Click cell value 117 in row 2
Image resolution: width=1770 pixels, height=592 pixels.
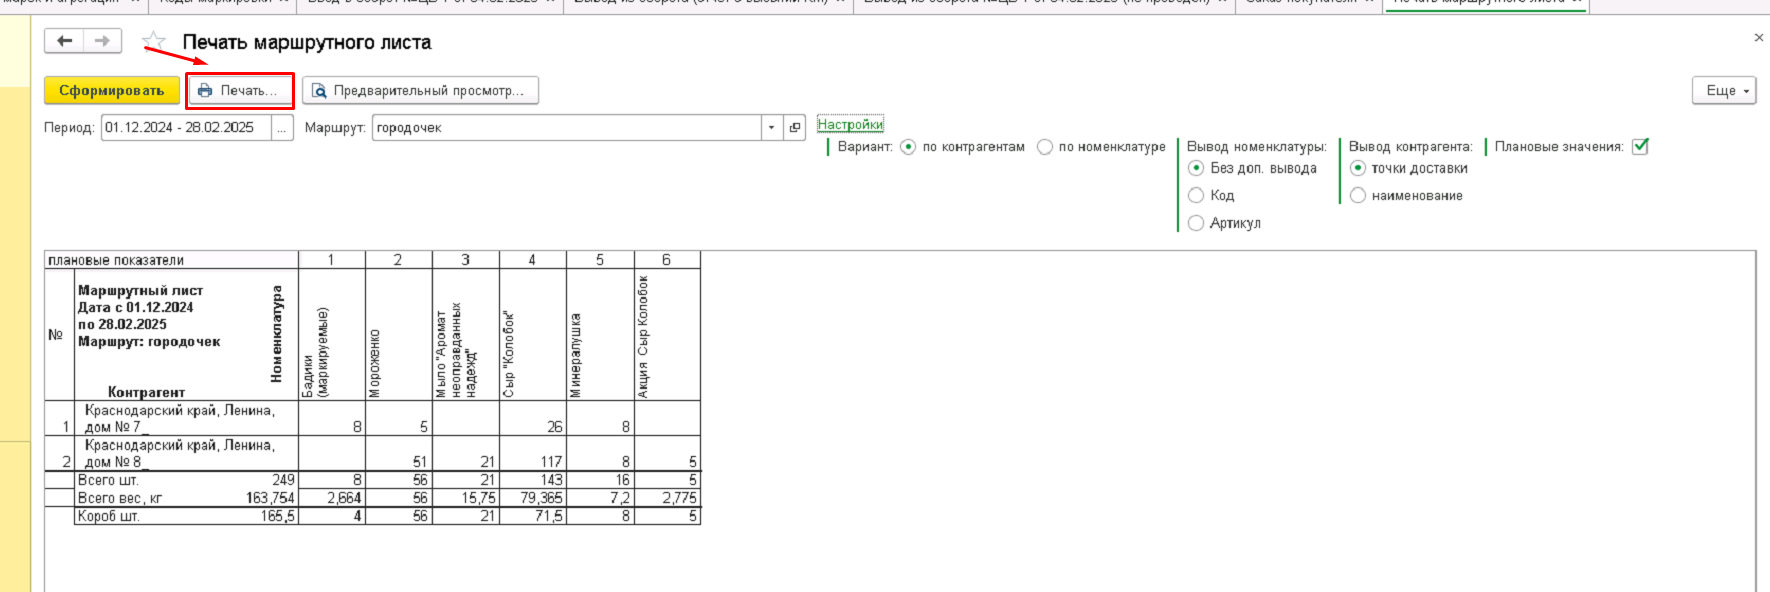[551, 462]
